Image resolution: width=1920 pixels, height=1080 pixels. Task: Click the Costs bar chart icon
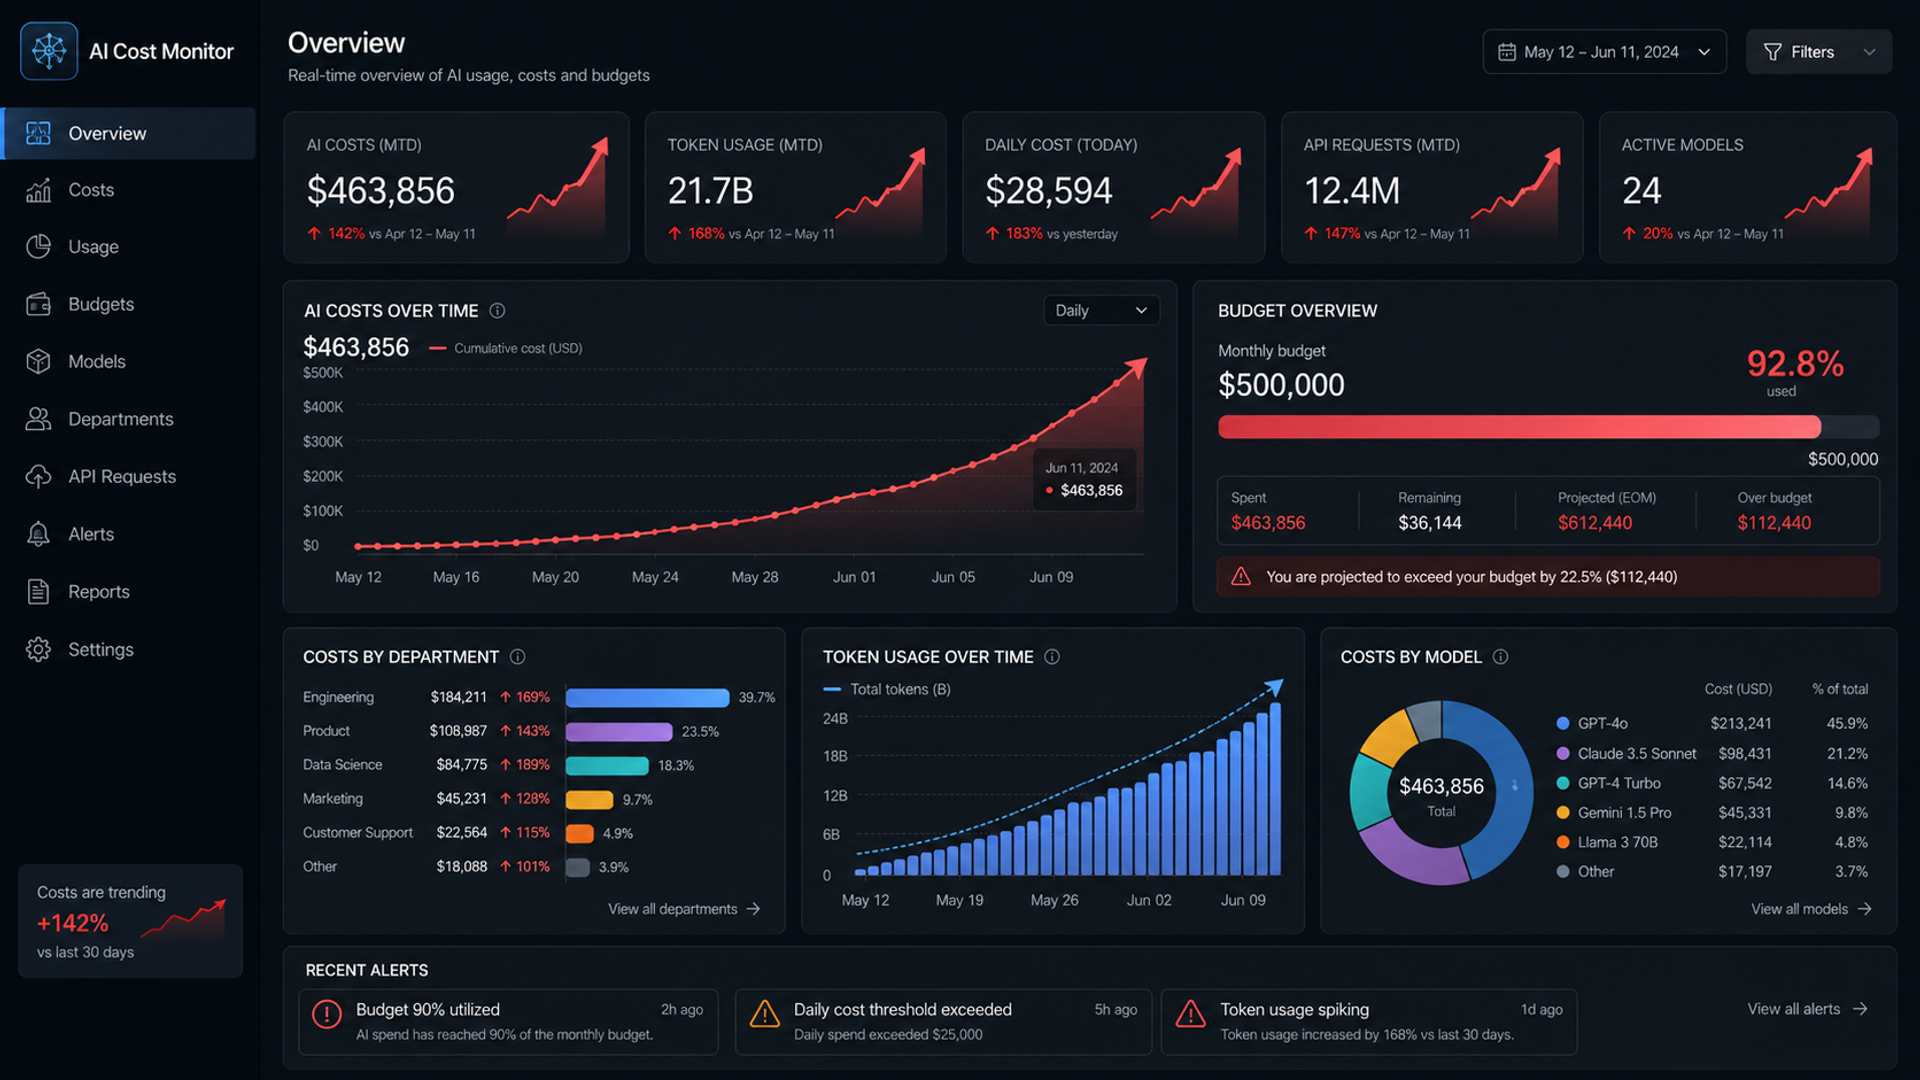(x=38, y=190)
